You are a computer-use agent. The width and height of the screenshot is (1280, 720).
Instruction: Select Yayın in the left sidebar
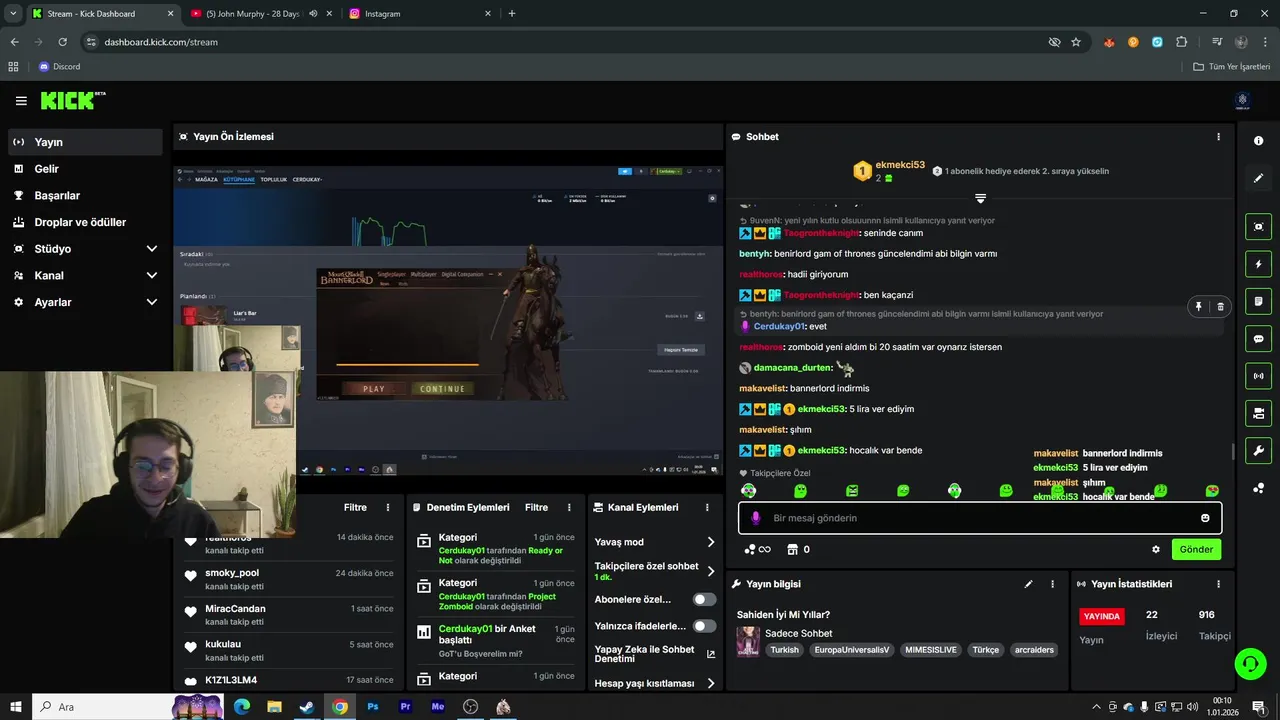coord(86,142)
